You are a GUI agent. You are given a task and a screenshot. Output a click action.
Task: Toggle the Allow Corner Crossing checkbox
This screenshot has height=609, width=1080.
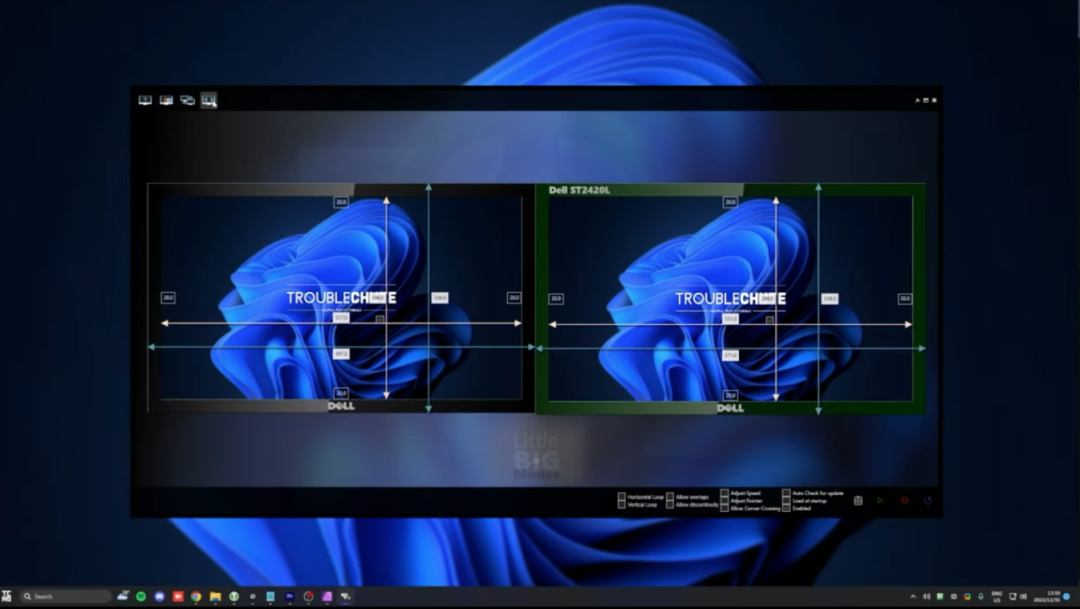[725, 508]
